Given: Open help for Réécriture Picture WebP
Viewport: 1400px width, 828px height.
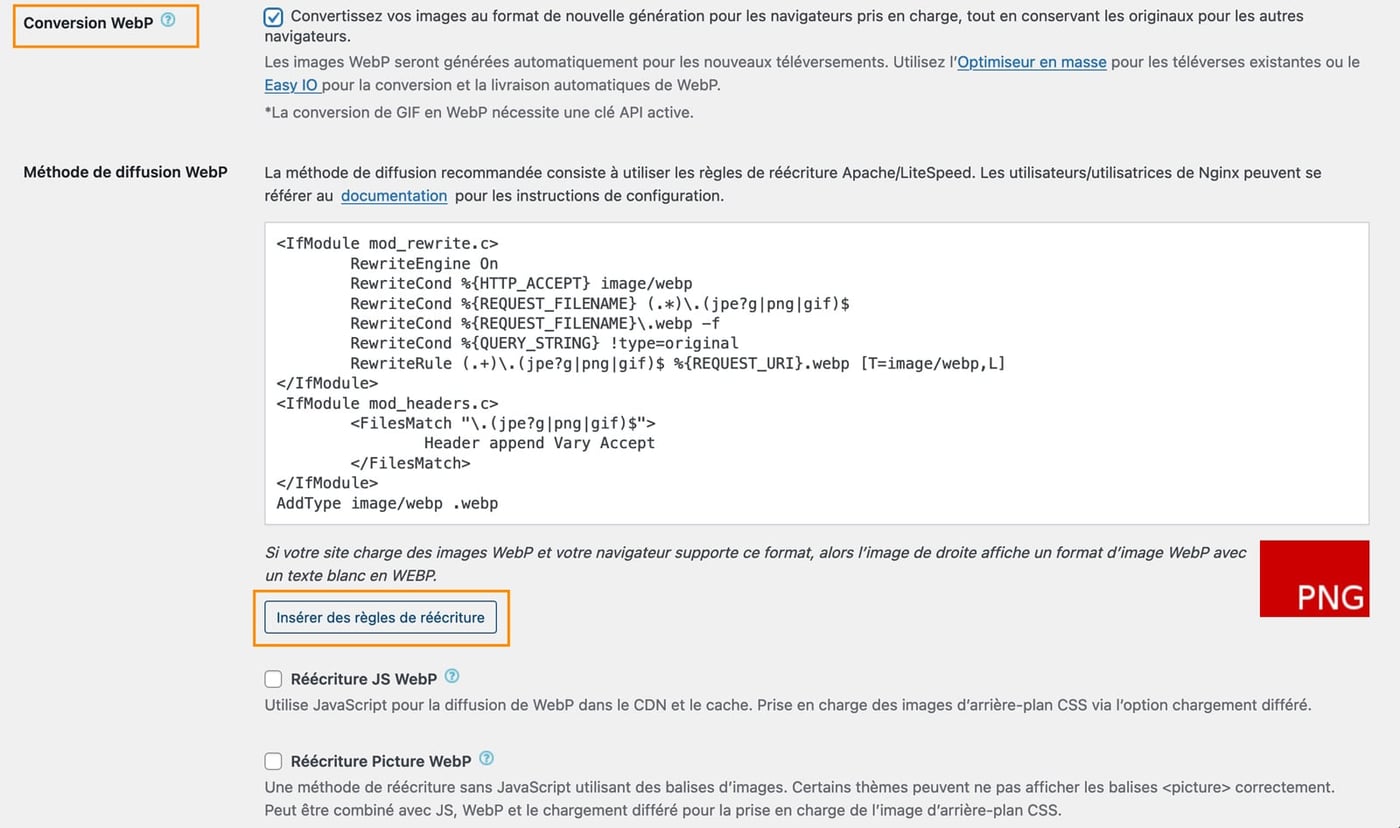Looking at the screenshot, I should (x=486, y=757).
